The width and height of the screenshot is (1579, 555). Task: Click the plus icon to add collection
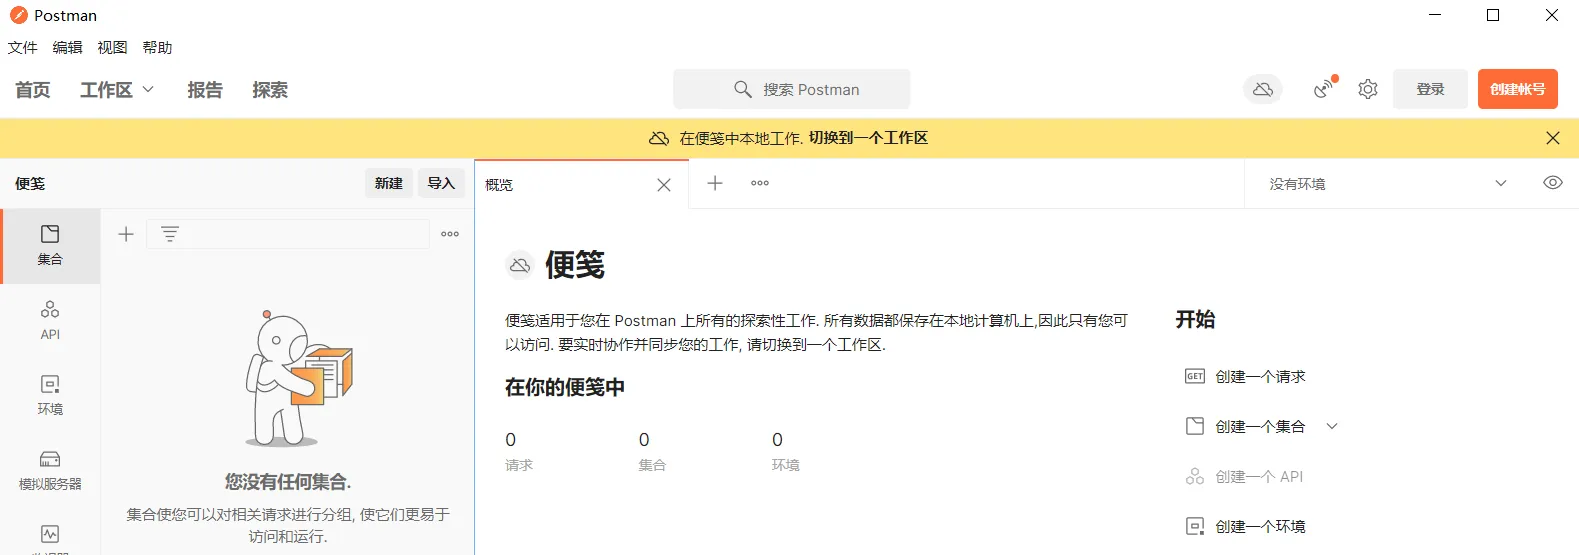pos(126,234)
